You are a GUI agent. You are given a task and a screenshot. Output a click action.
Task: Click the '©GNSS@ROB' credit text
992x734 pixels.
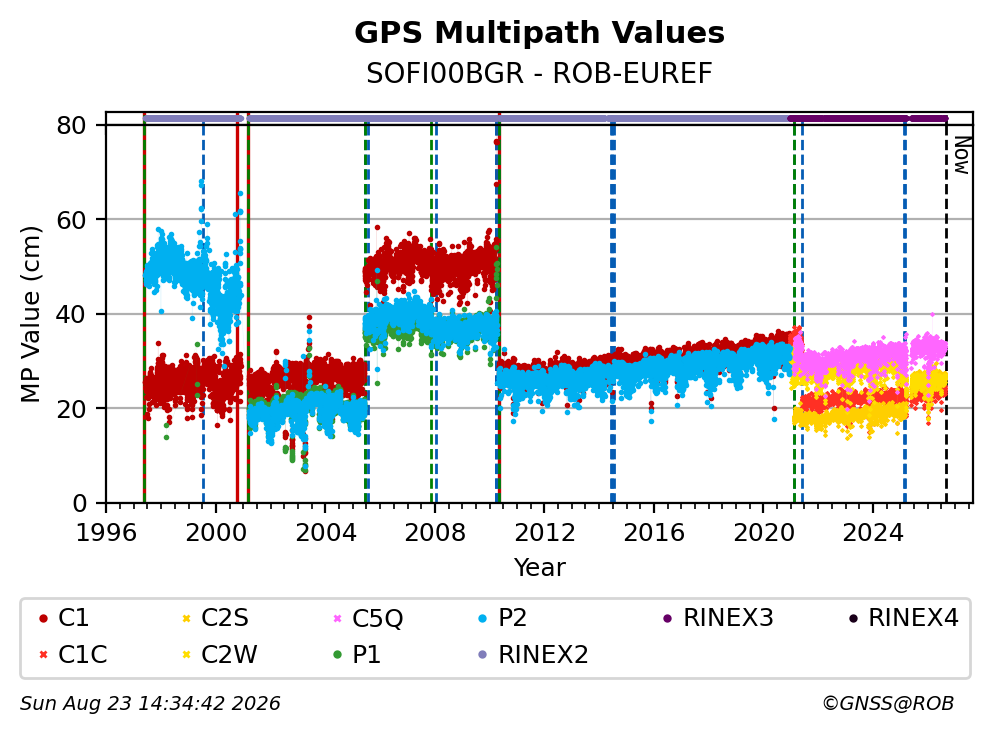[x=888, y=704]
